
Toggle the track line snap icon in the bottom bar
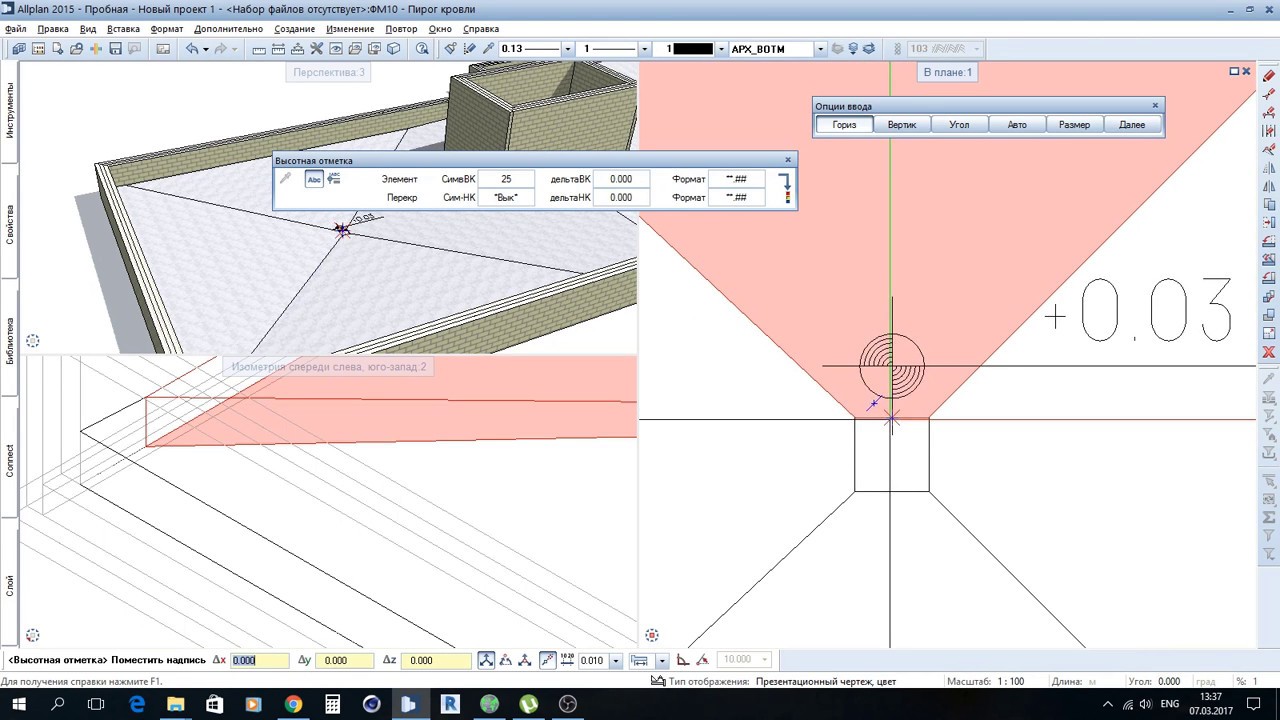[547, 660]
